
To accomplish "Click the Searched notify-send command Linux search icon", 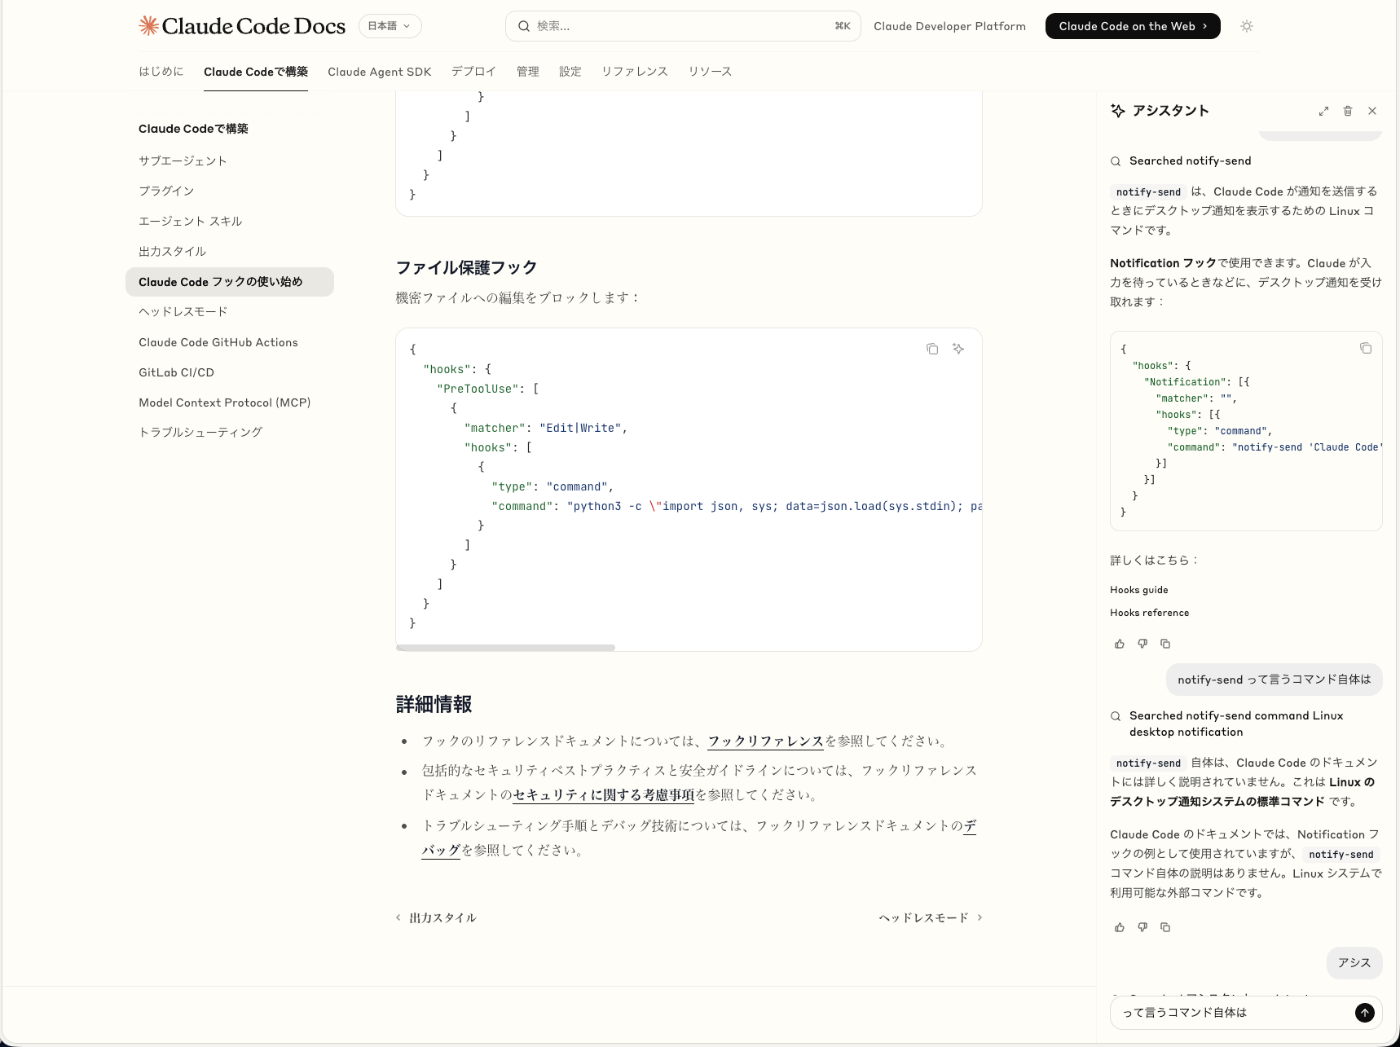I will [1115, 716].
